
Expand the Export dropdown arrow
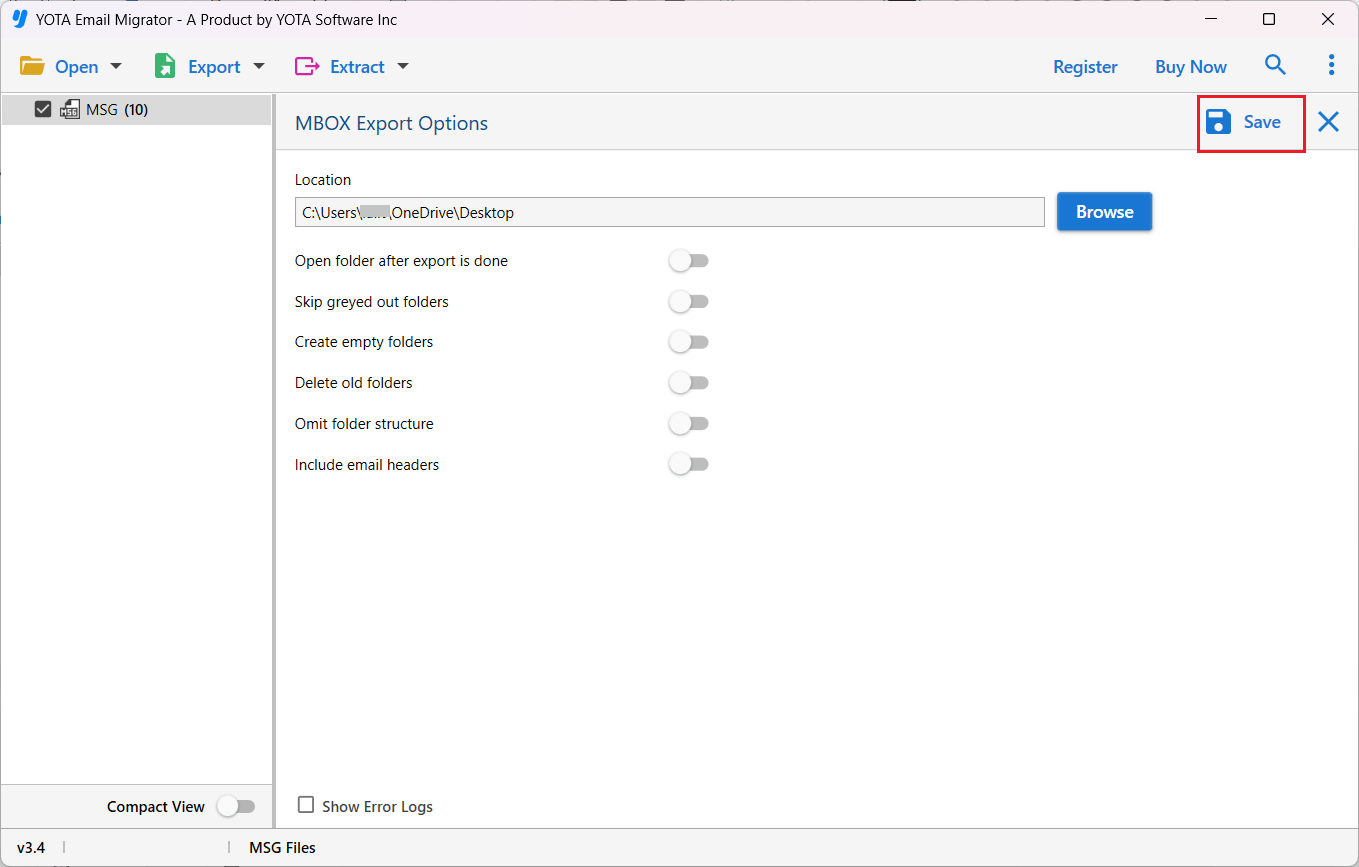(x=259, y=67)
